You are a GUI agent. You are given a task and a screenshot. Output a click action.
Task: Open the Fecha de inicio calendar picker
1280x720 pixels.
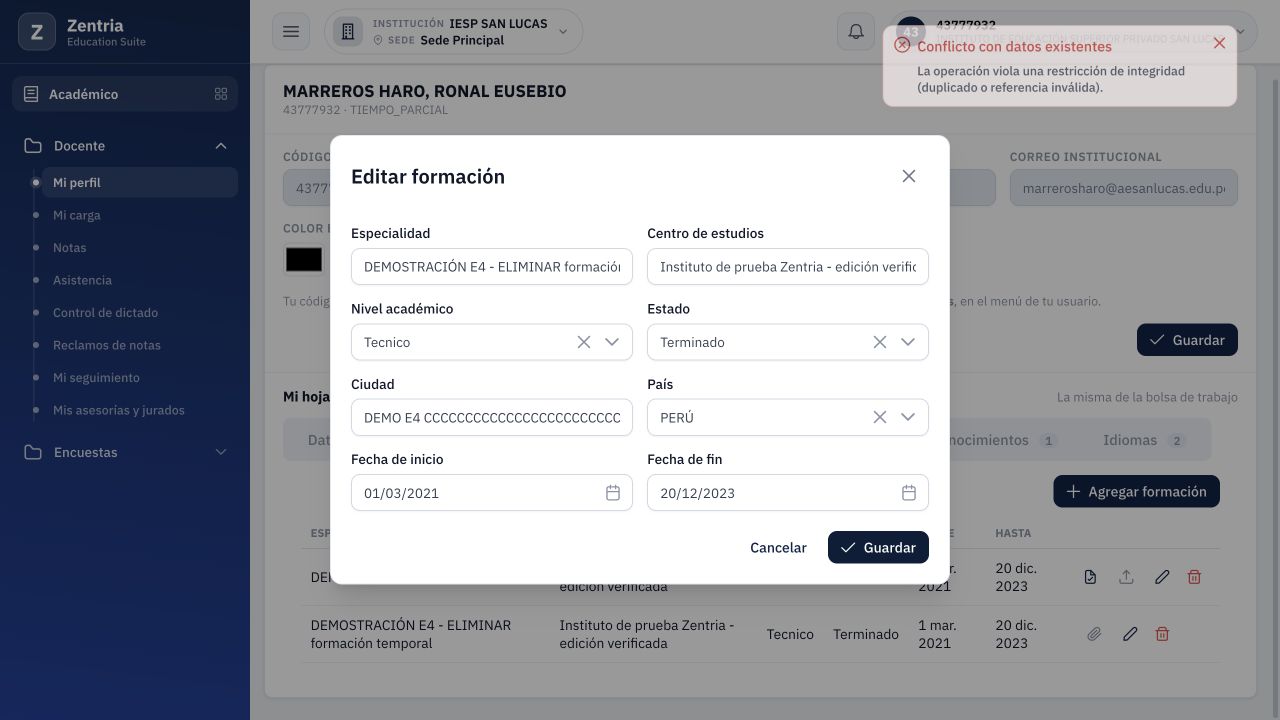[613, 493]
